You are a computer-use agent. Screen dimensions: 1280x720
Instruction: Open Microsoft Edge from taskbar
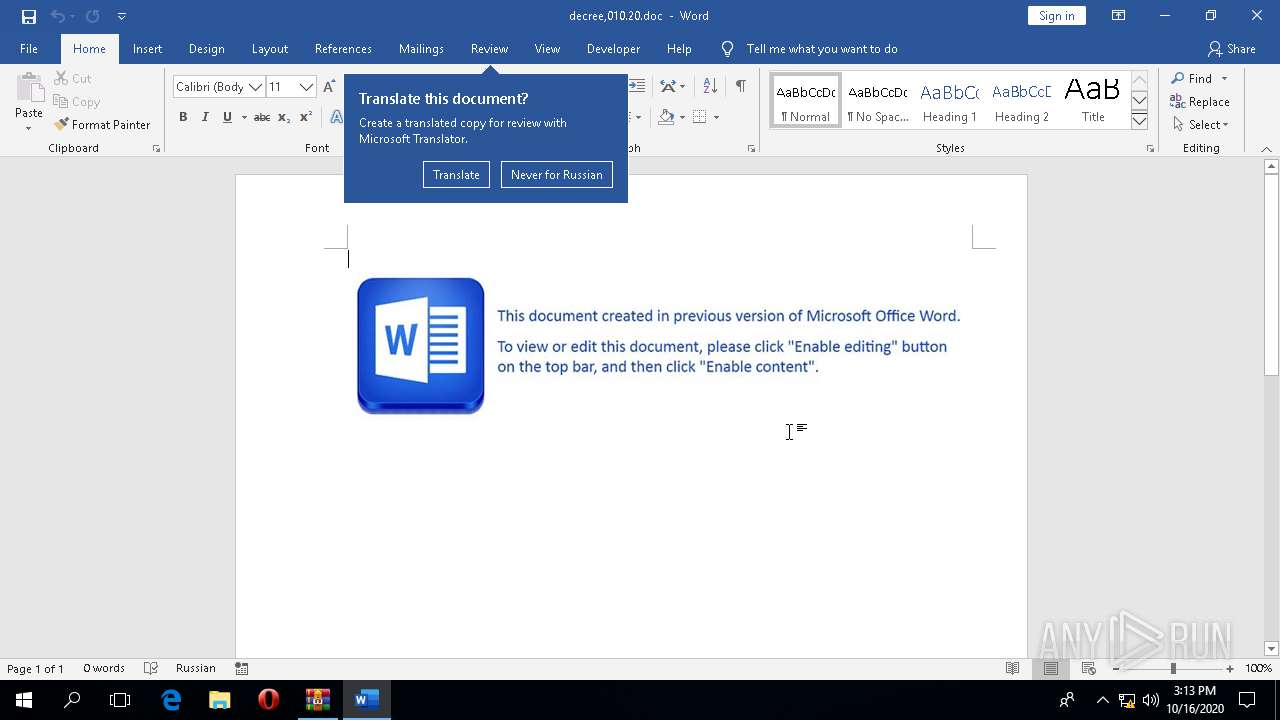pyautogui.click(x=171, y=699)
